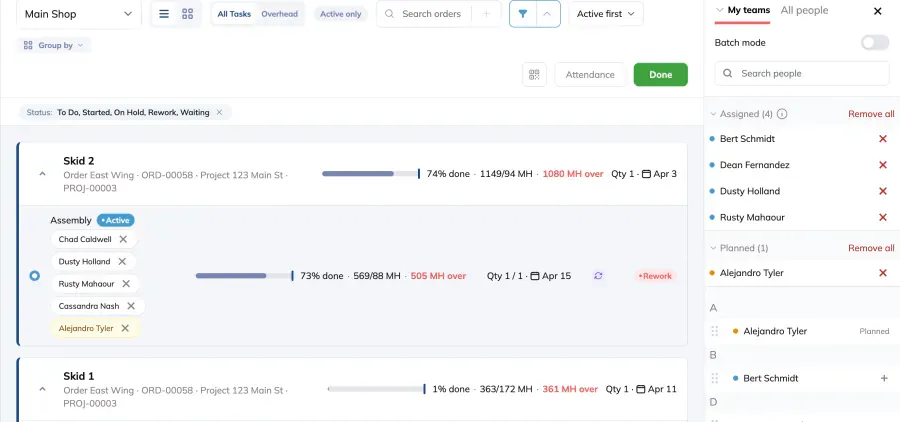The width and height of the screenshot is (900, 422).
Task: Click the 1080 MH over text
Action: coord(573,174)
